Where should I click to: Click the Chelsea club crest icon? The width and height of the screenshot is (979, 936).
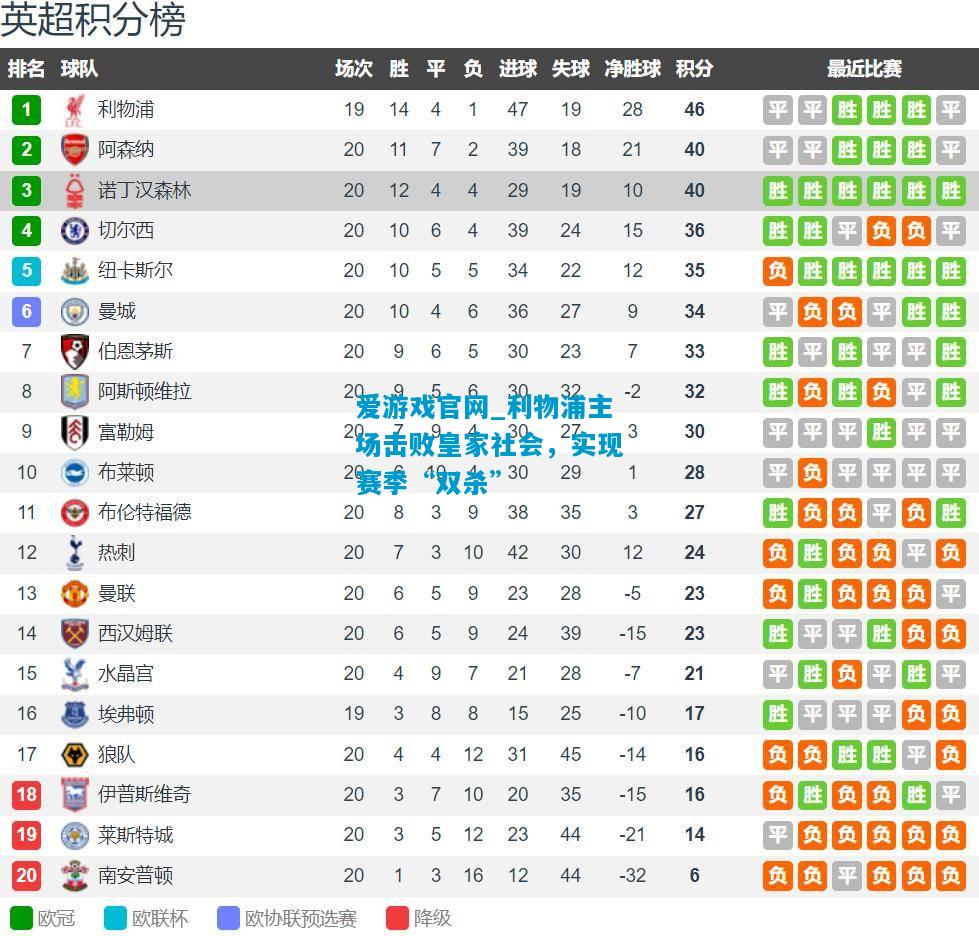tap(74, 230)
